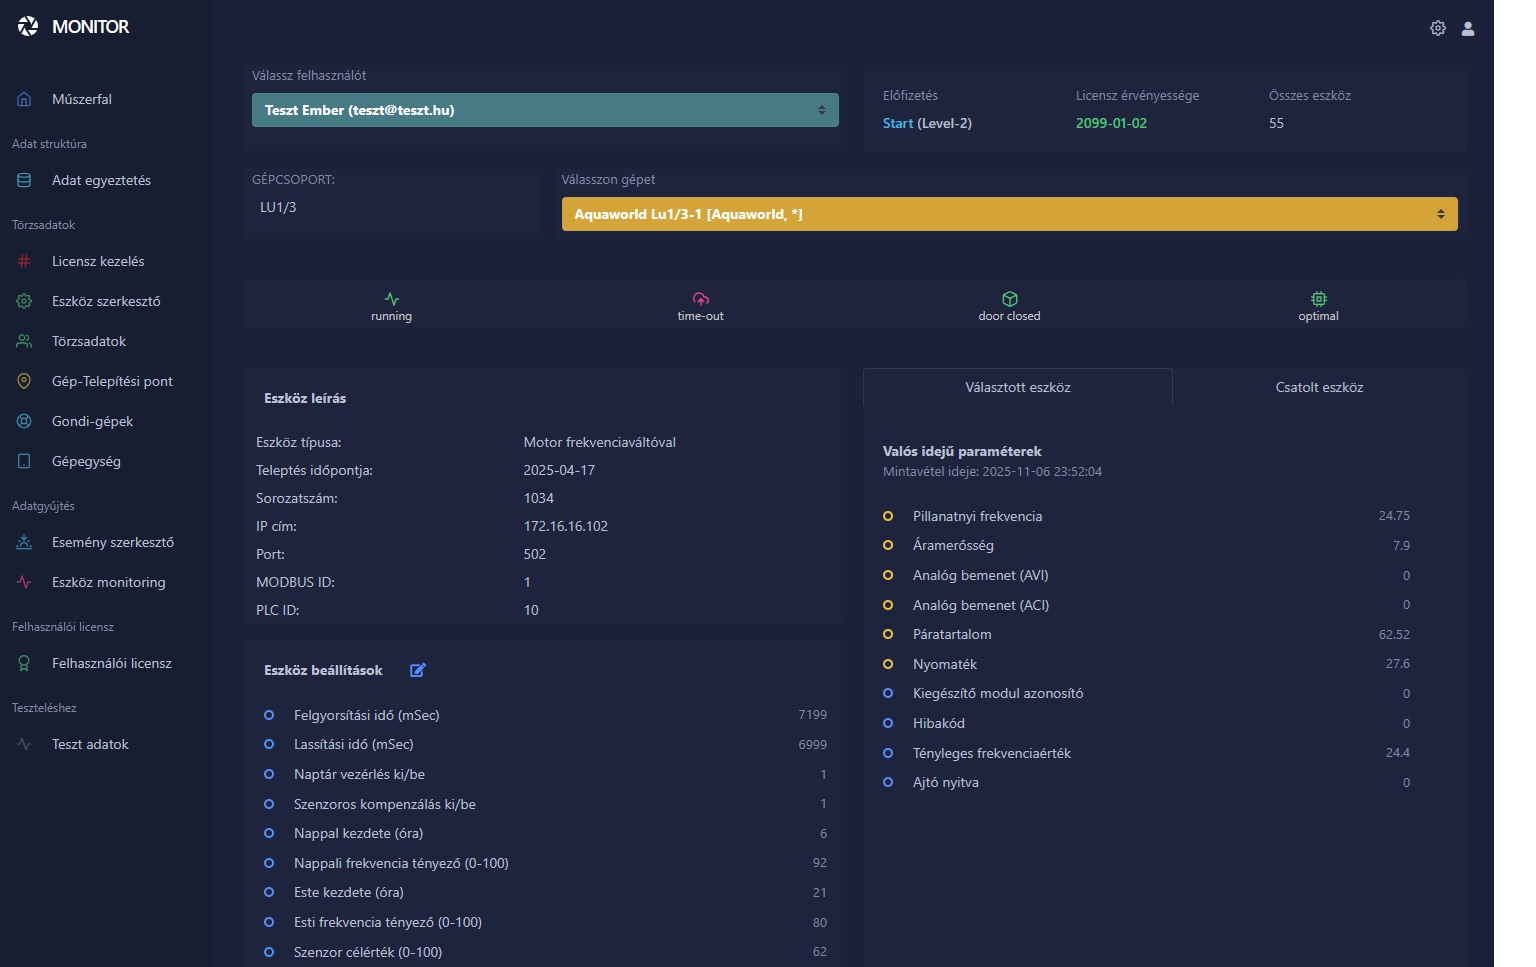
Task: Switch to the Választott eszköz tab
Action: pyautogui.click(x=1017, y=387)
